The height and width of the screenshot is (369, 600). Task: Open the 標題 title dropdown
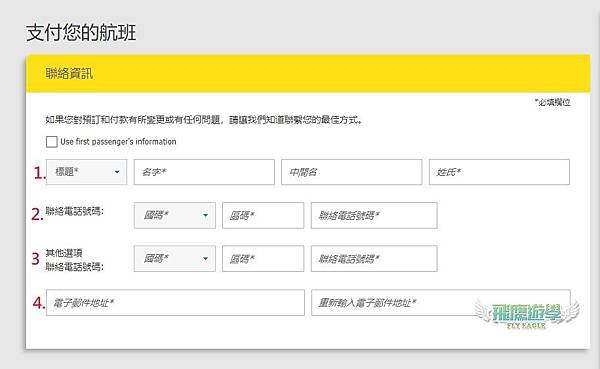click(x=86, y=172)
